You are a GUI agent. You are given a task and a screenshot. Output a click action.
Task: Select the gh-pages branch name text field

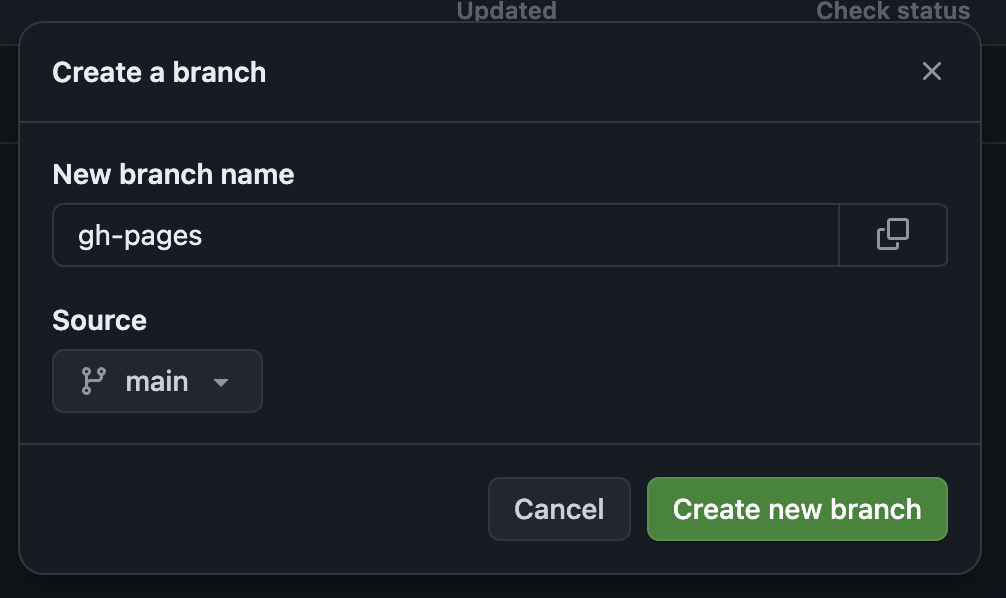[x=446, y=234]
